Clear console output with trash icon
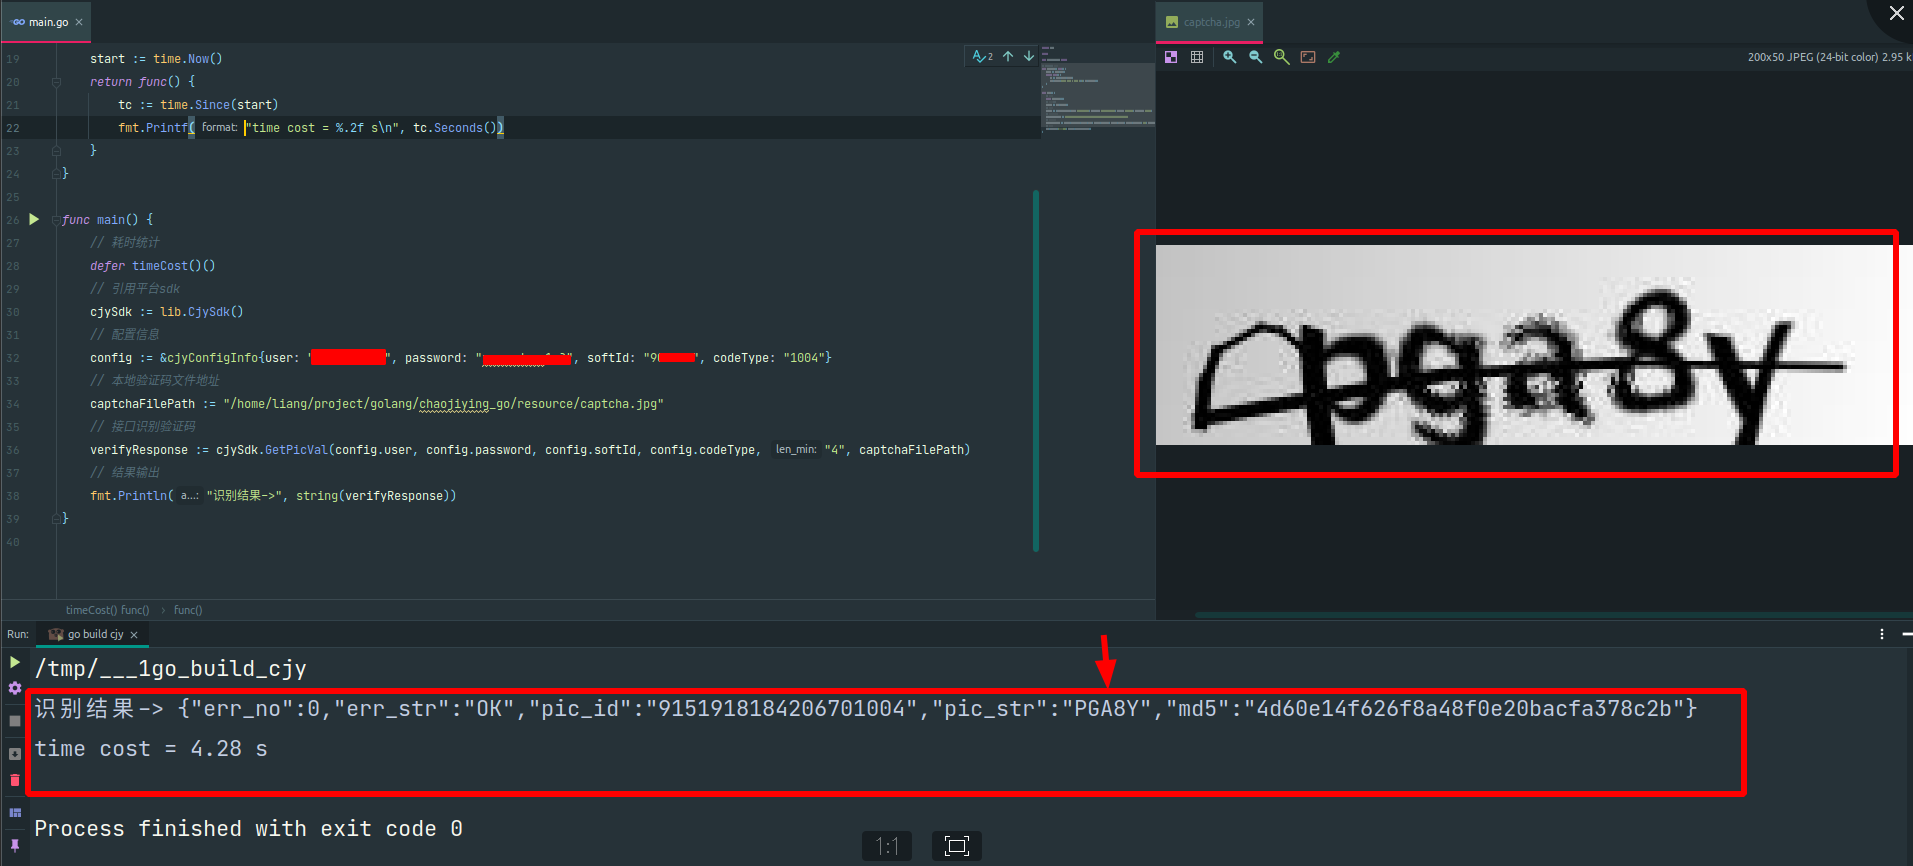Viewport: 1913px width, 866px height. click(15, 780)
